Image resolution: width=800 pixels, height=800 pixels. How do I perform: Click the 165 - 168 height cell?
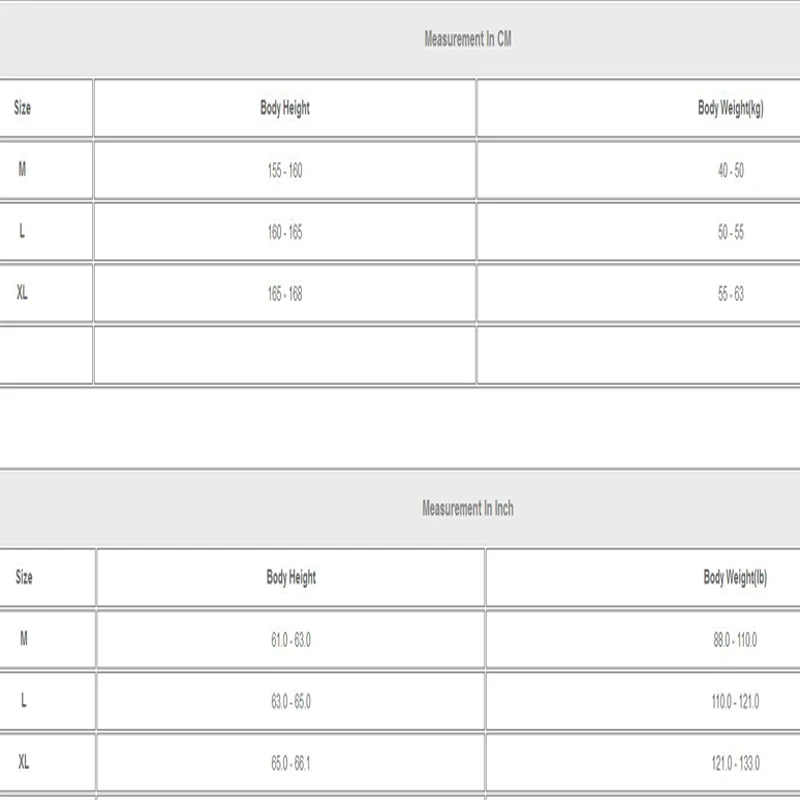[x=285, y=294]
